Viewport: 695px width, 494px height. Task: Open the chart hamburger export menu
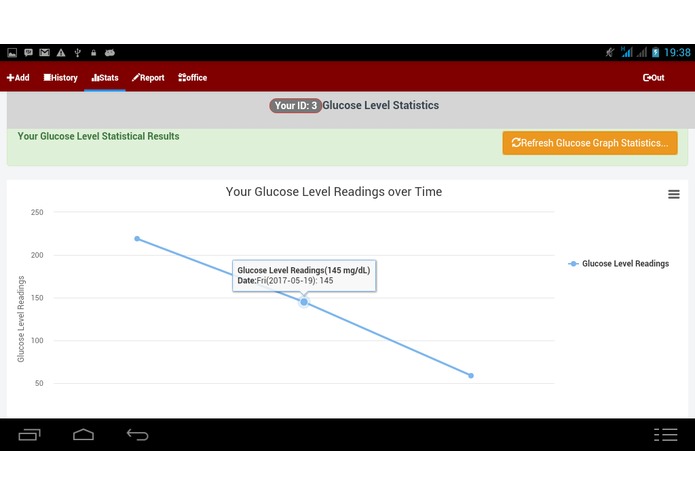[674, 194]
